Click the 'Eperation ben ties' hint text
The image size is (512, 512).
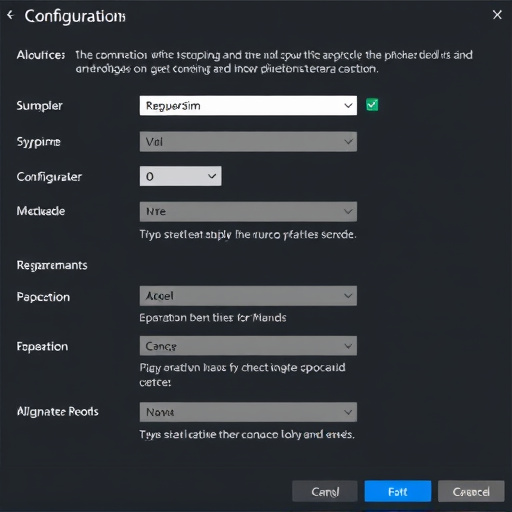[213, 318]
